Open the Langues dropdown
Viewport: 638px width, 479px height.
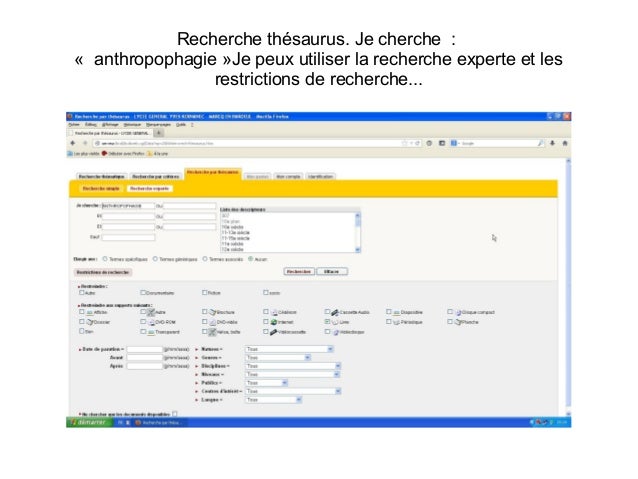(273, 400)
